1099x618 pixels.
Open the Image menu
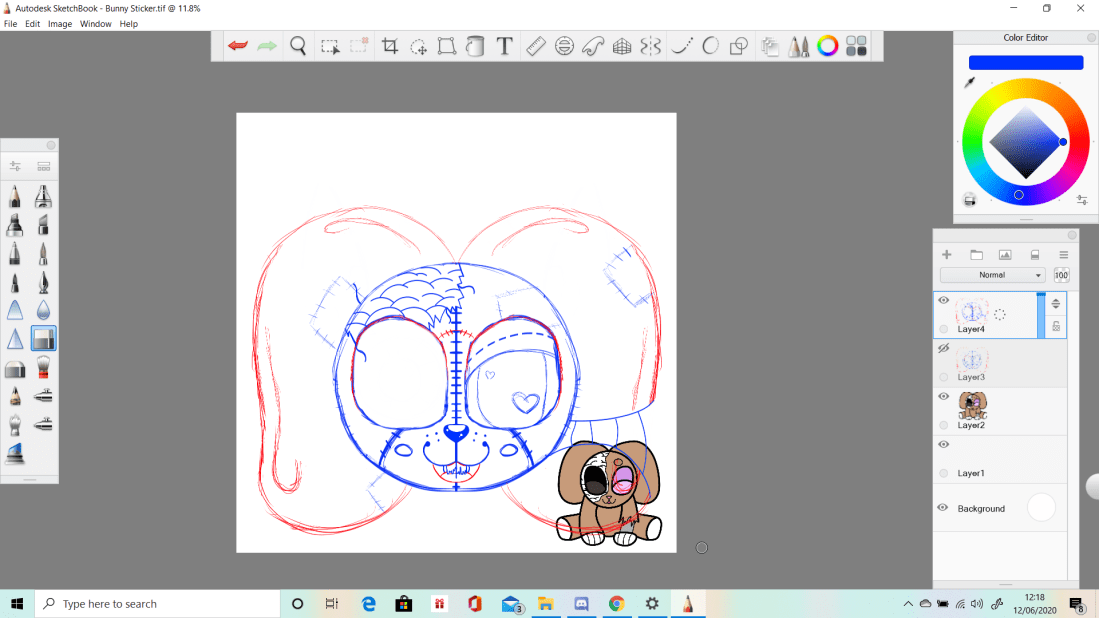pos(60,23)
